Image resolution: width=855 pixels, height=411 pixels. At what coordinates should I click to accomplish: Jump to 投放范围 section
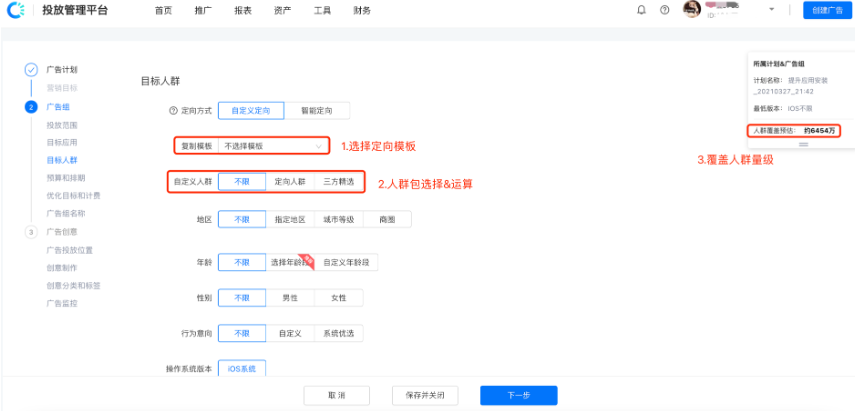[x=62, y=125]
